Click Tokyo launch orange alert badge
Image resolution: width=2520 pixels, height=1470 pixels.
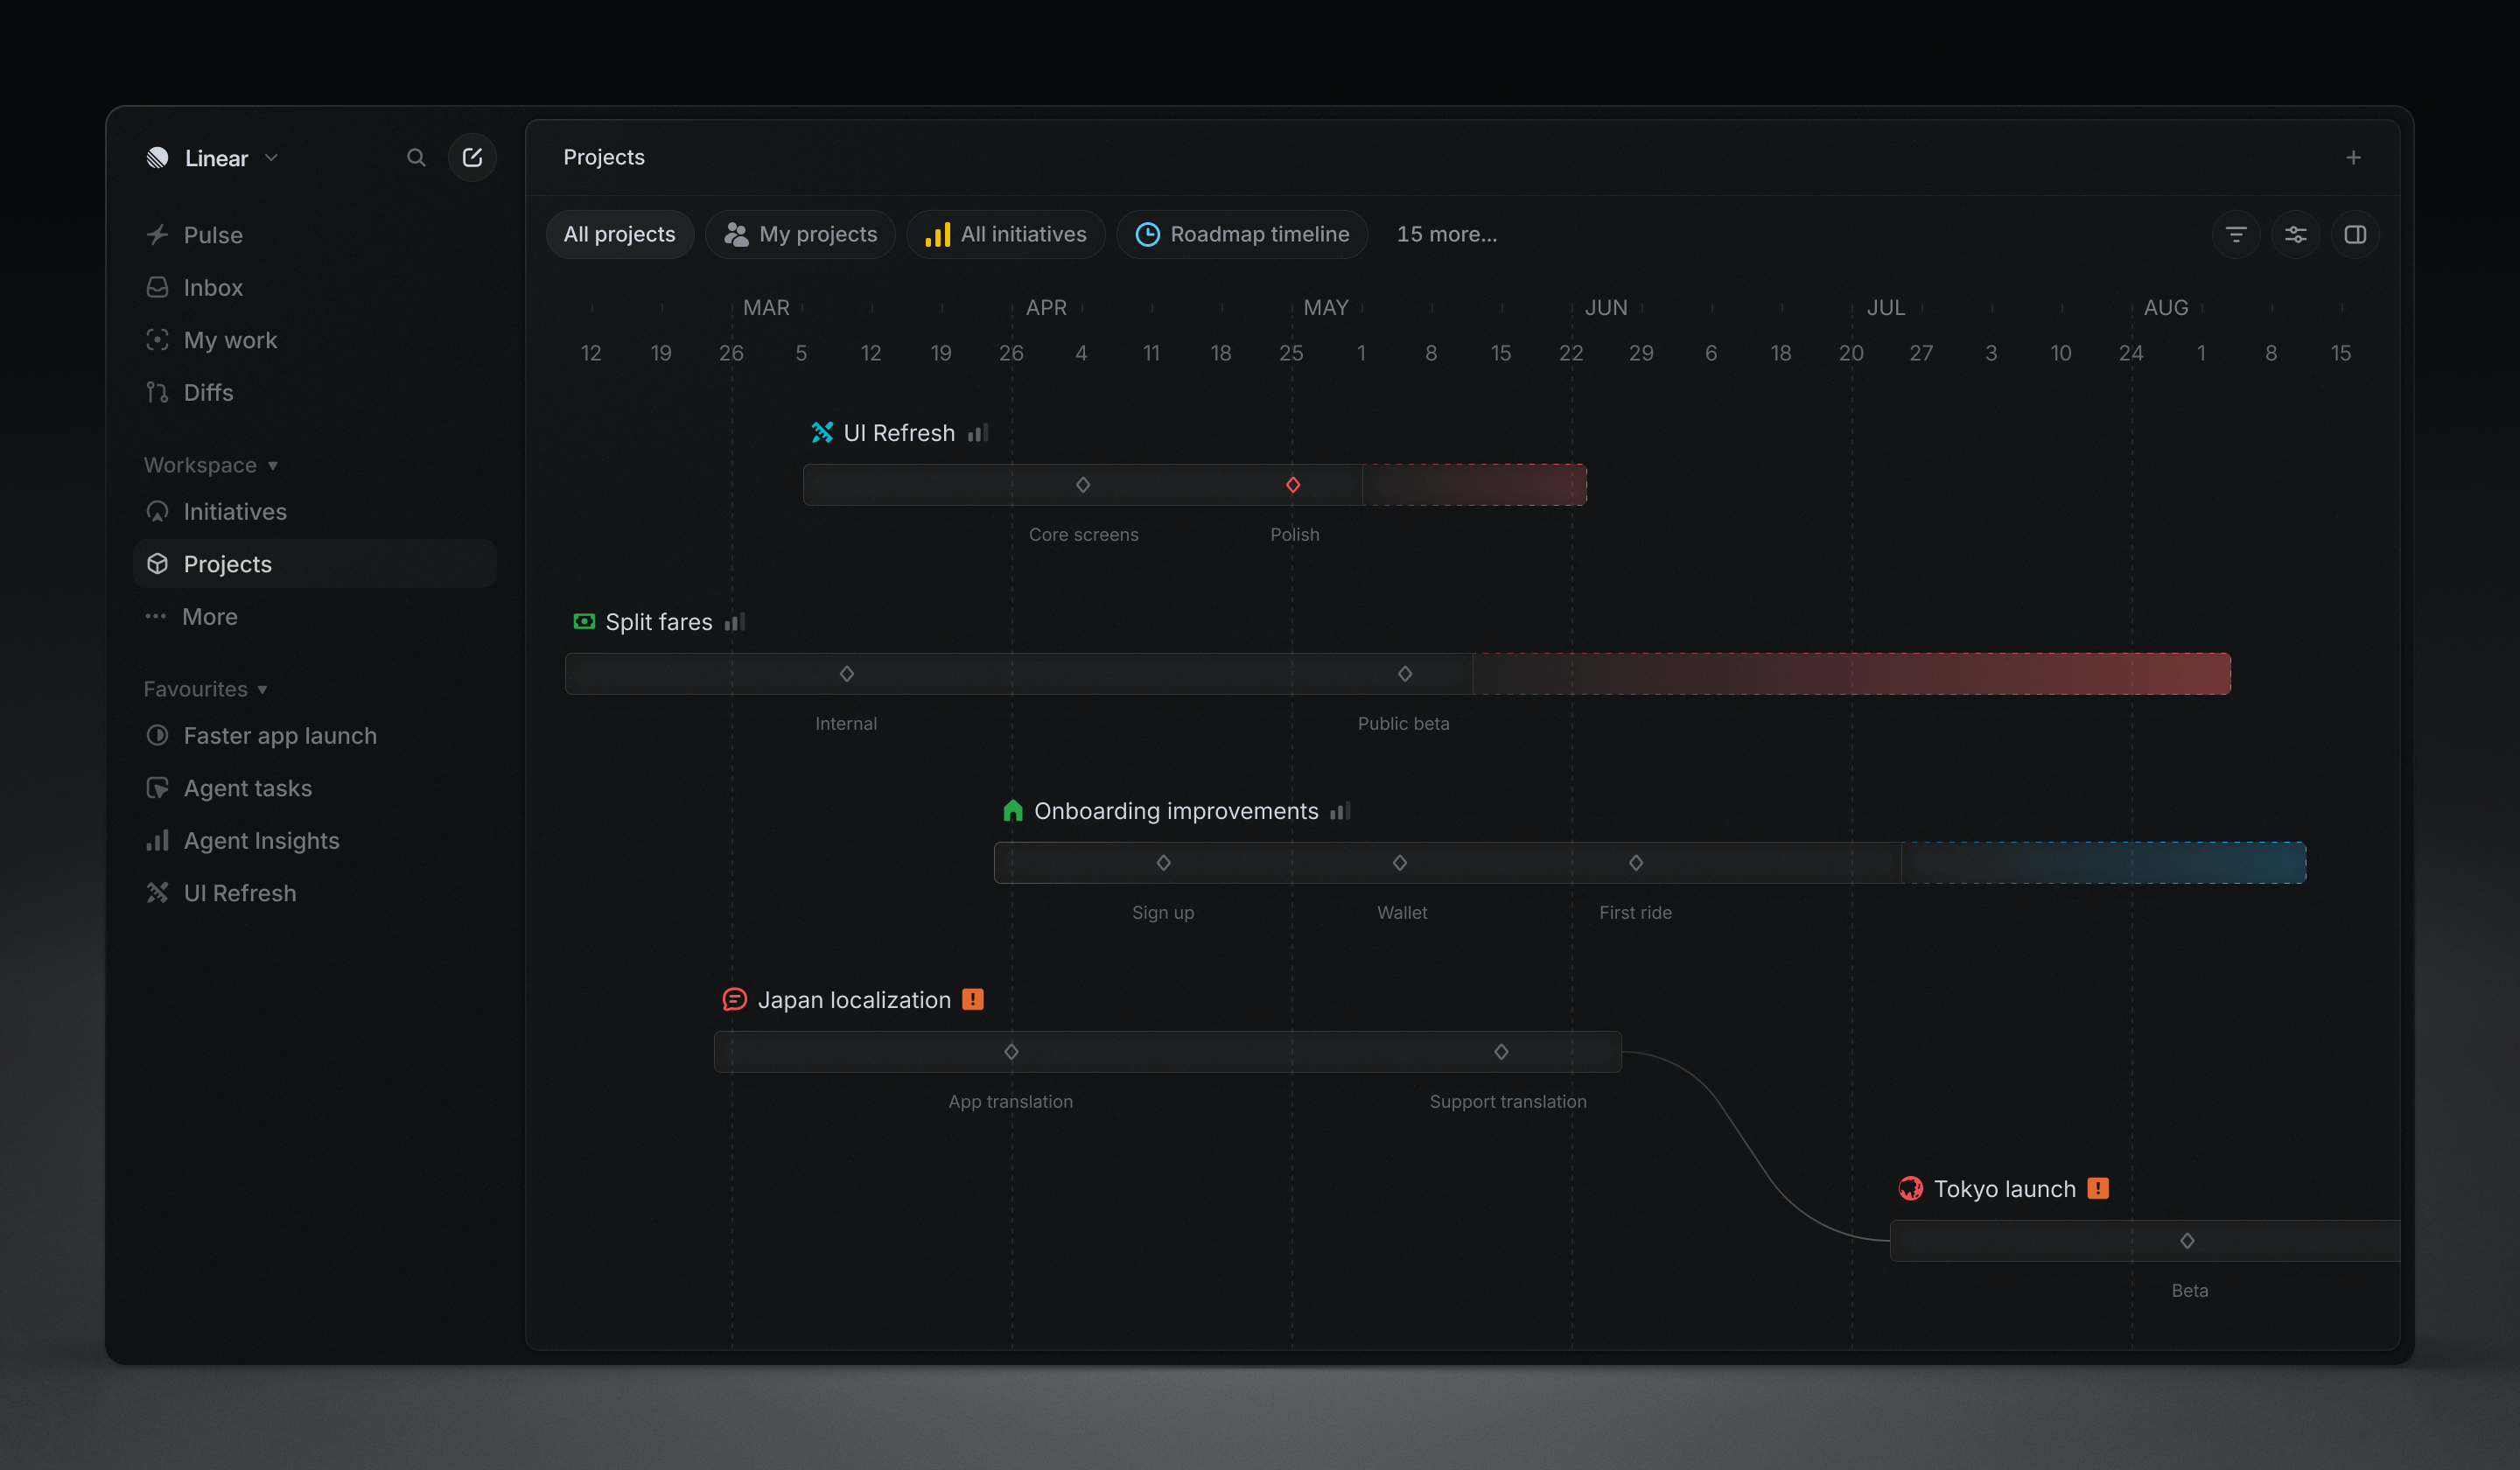2098,1188
